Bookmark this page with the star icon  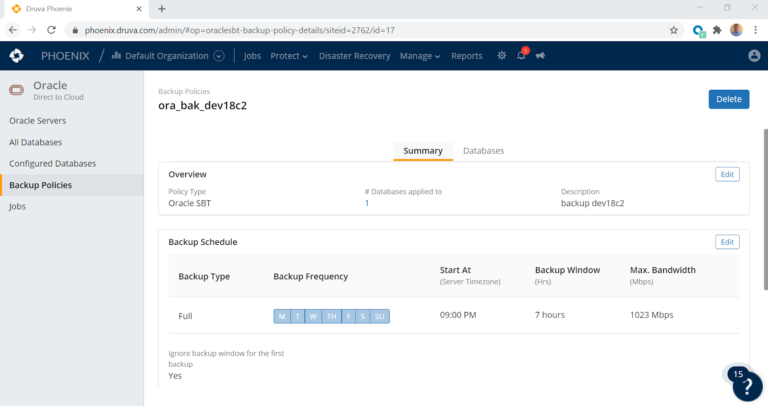click(x=674, y=30)
